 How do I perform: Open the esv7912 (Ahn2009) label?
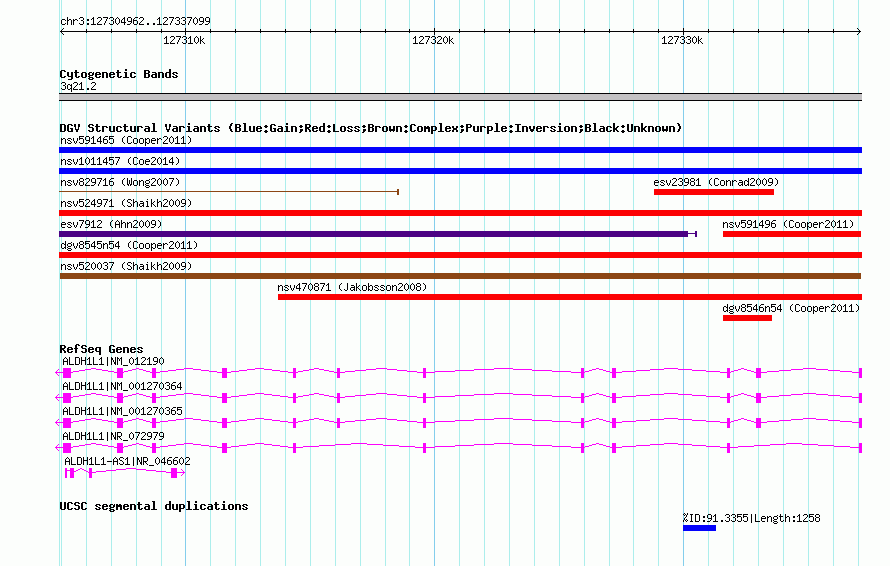click(x=111, y=224)
